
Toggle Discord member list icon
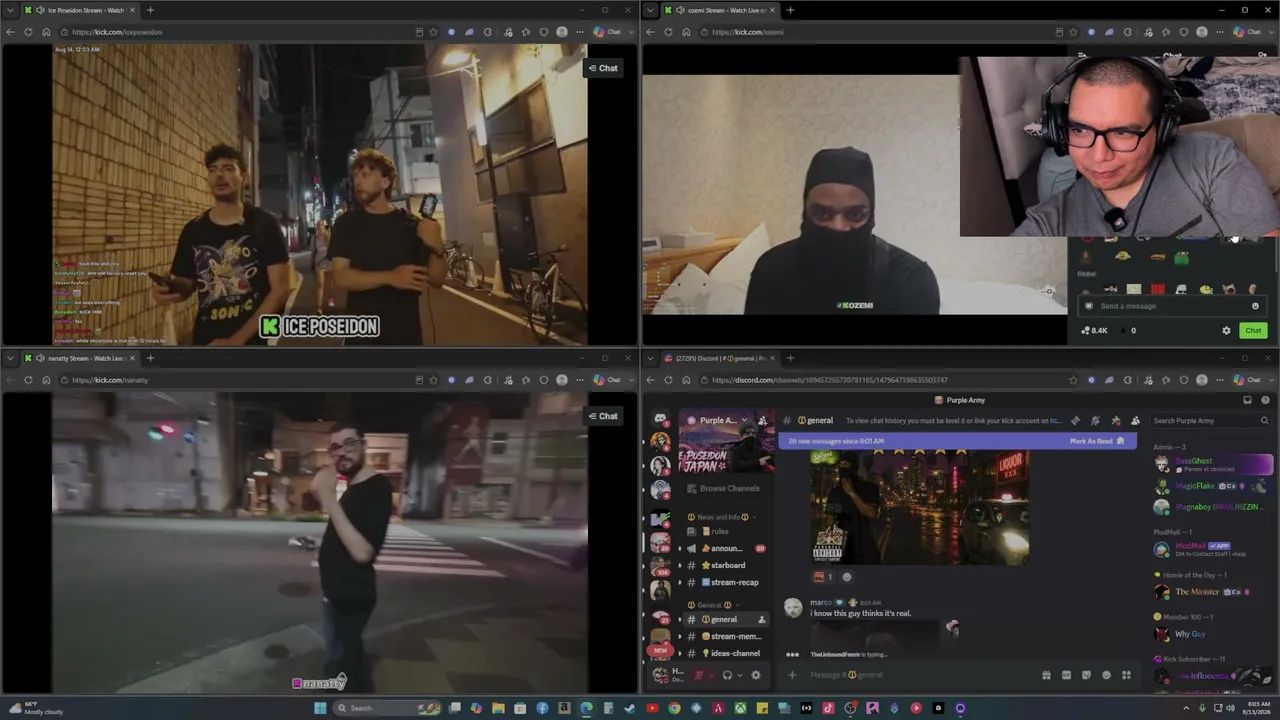point(1135,421)
